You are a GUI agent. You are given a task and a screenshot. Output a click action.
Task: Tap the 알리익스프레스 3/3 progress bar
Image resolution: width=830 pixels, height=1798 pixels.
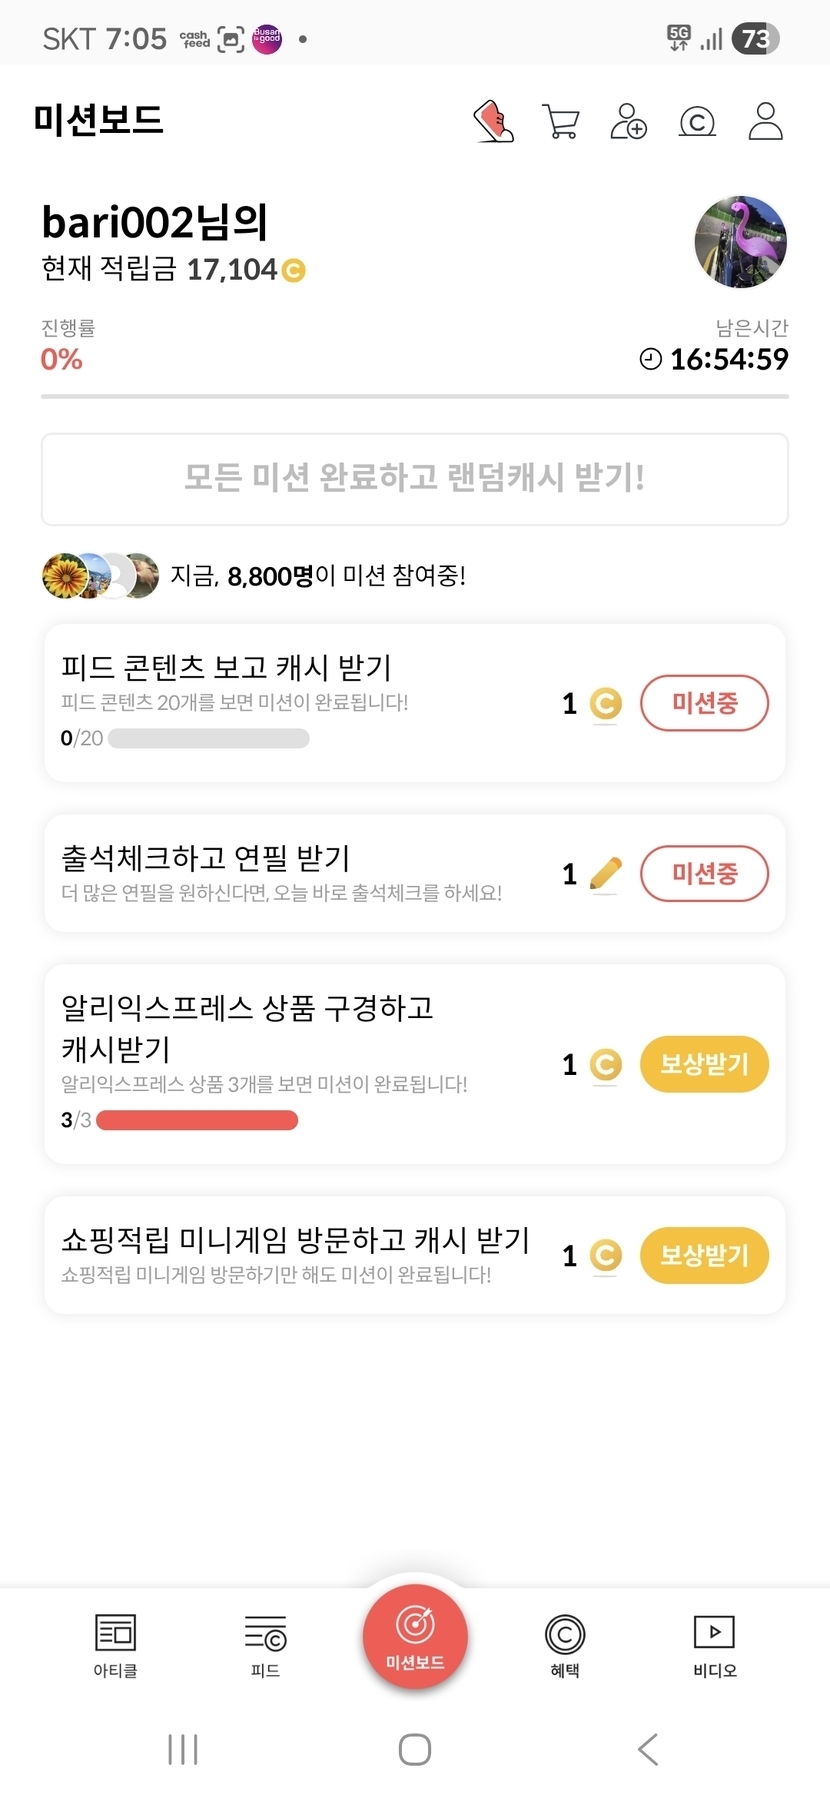click(197, 1120)
